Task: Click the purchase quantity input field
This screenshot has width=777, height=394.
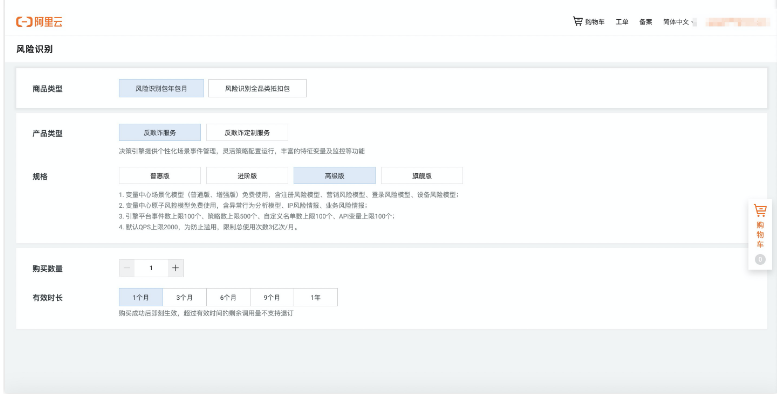Action: 151,268
